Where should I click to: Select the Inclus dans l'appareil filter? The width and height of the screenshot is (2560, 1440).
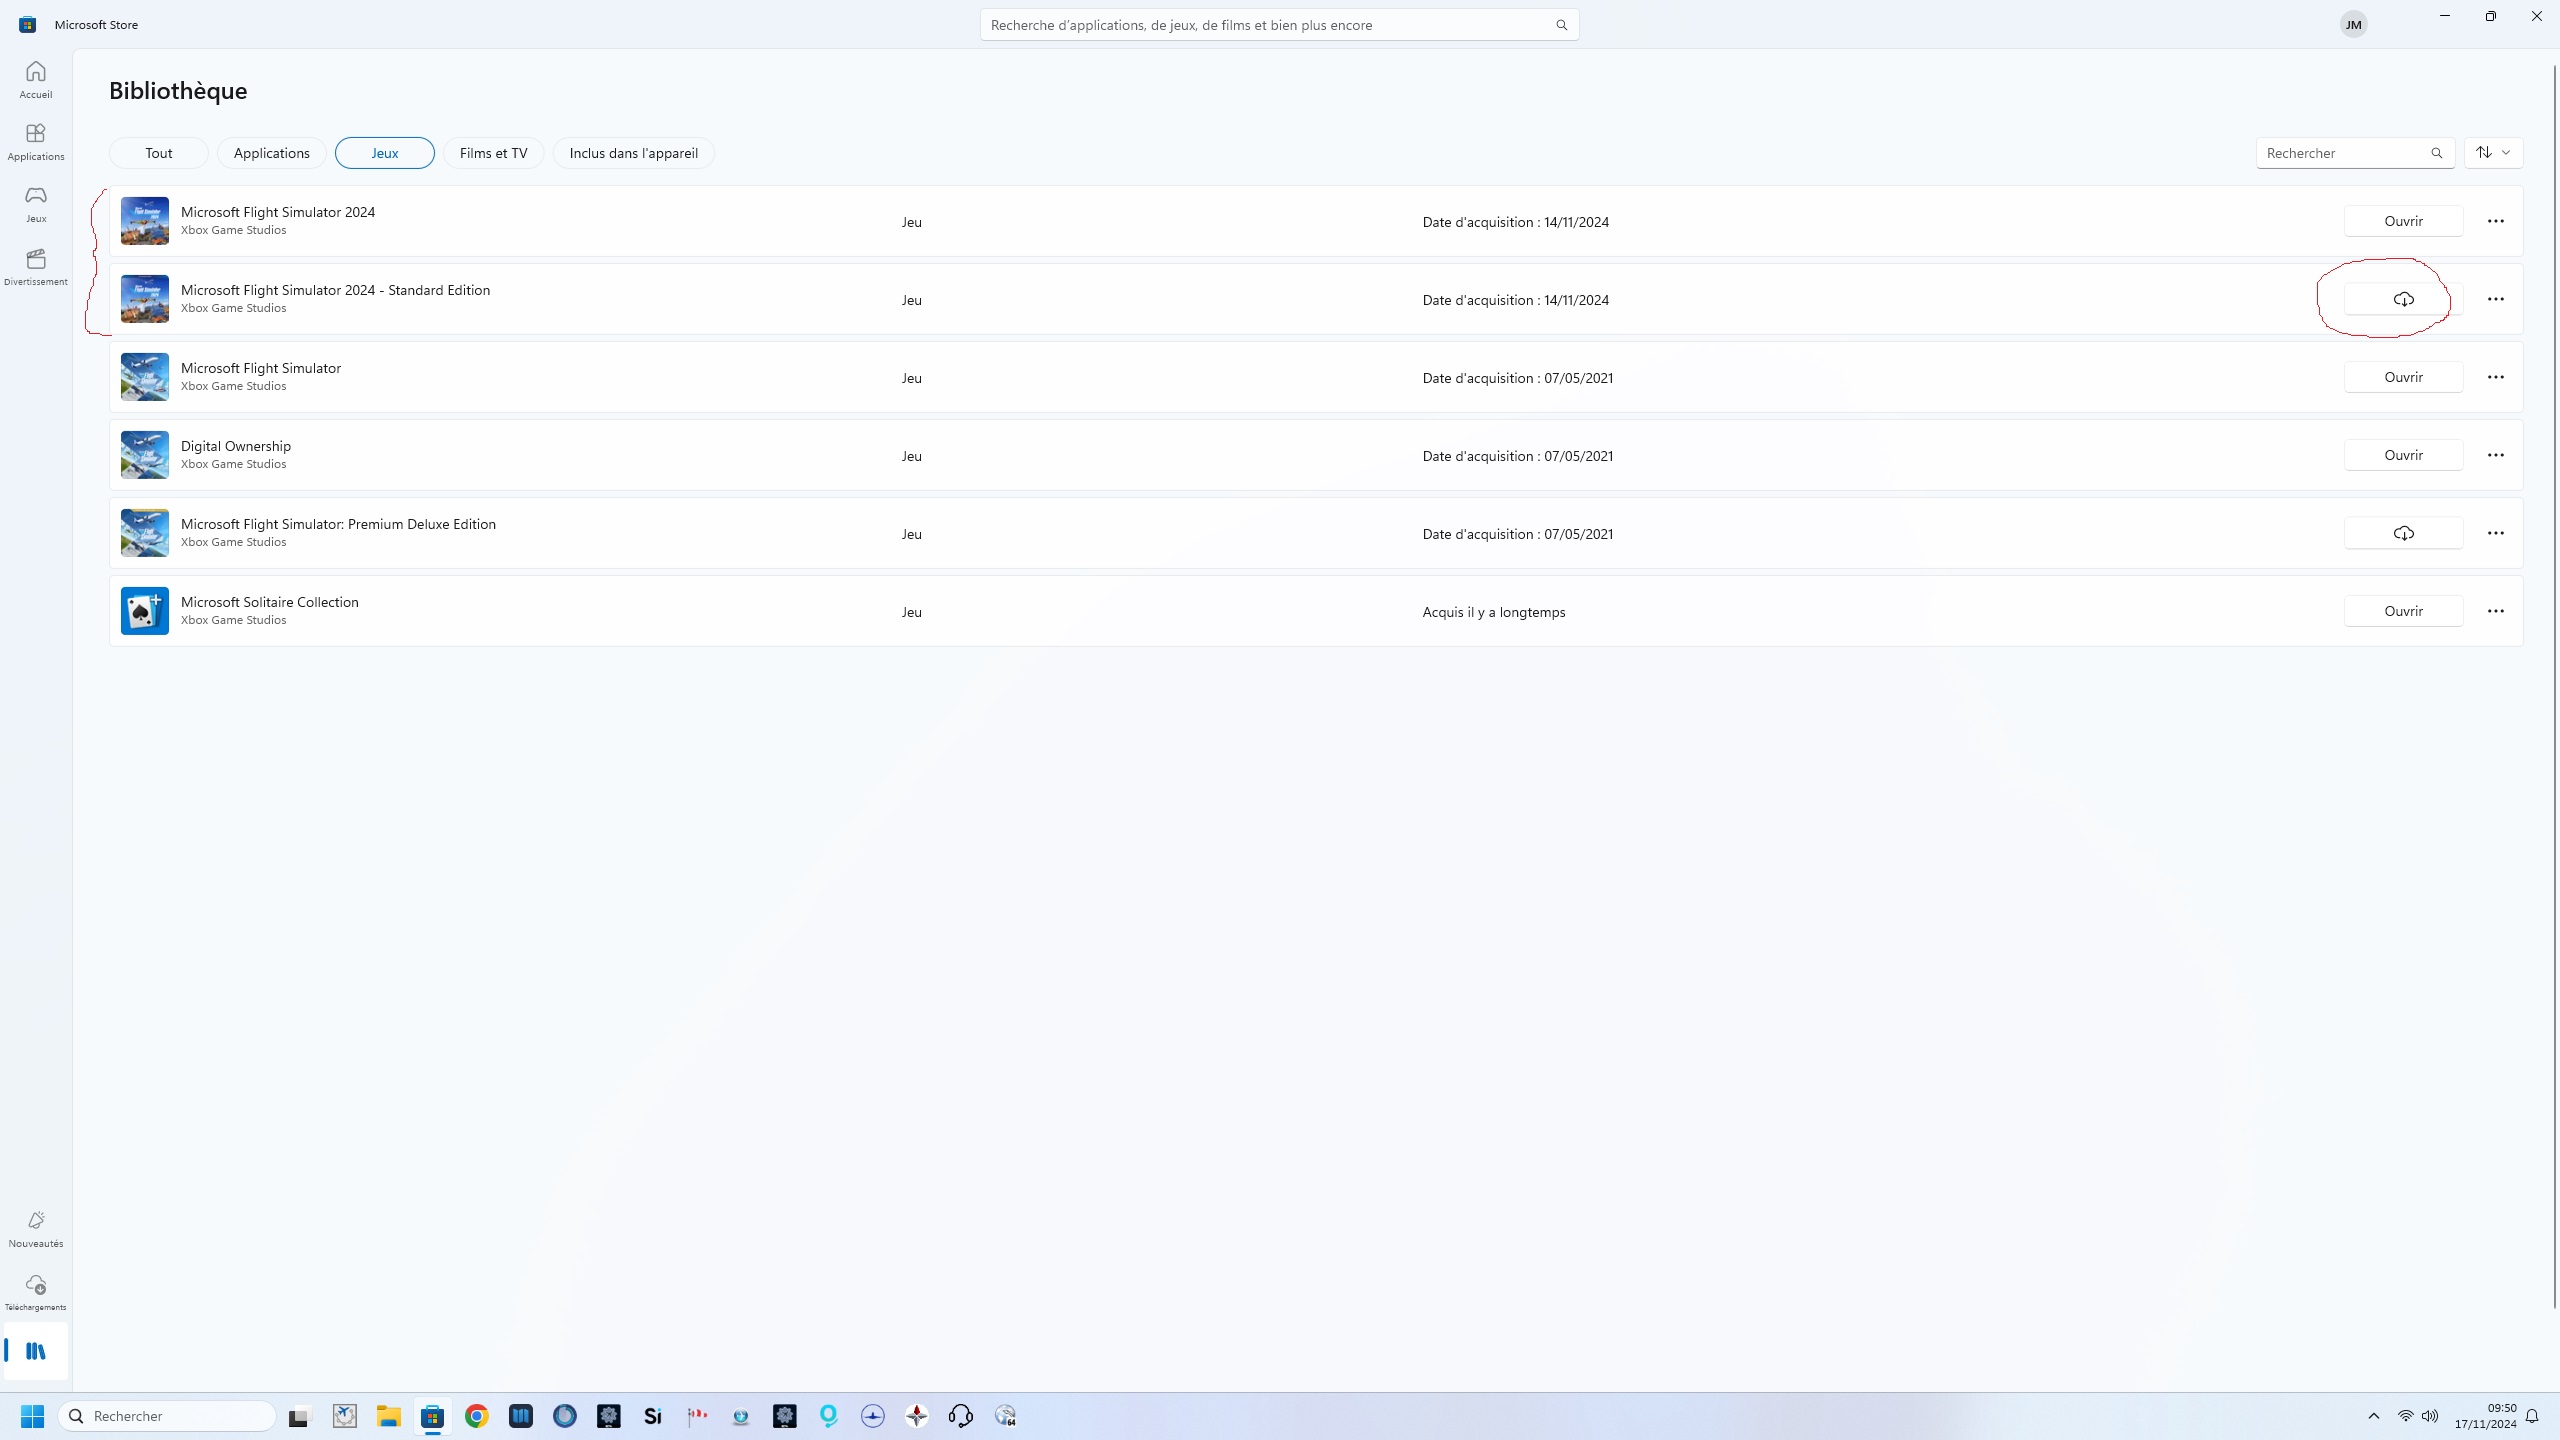(x=634, y=153)
